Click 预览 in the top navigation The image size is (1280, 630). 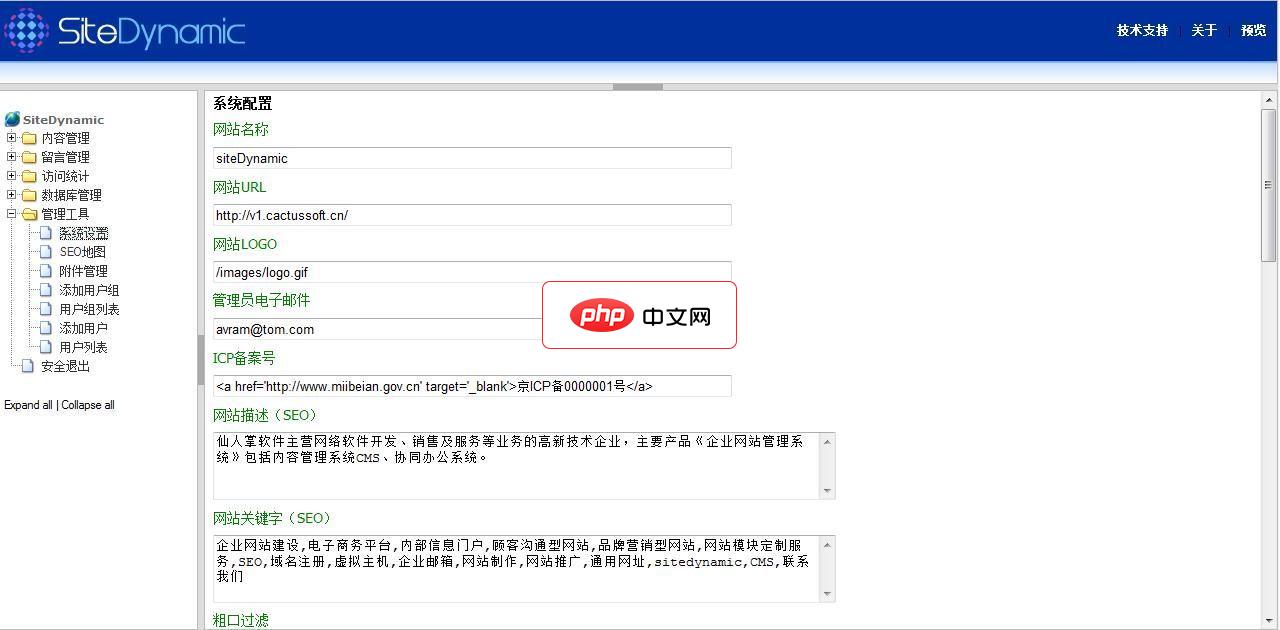1252,30
